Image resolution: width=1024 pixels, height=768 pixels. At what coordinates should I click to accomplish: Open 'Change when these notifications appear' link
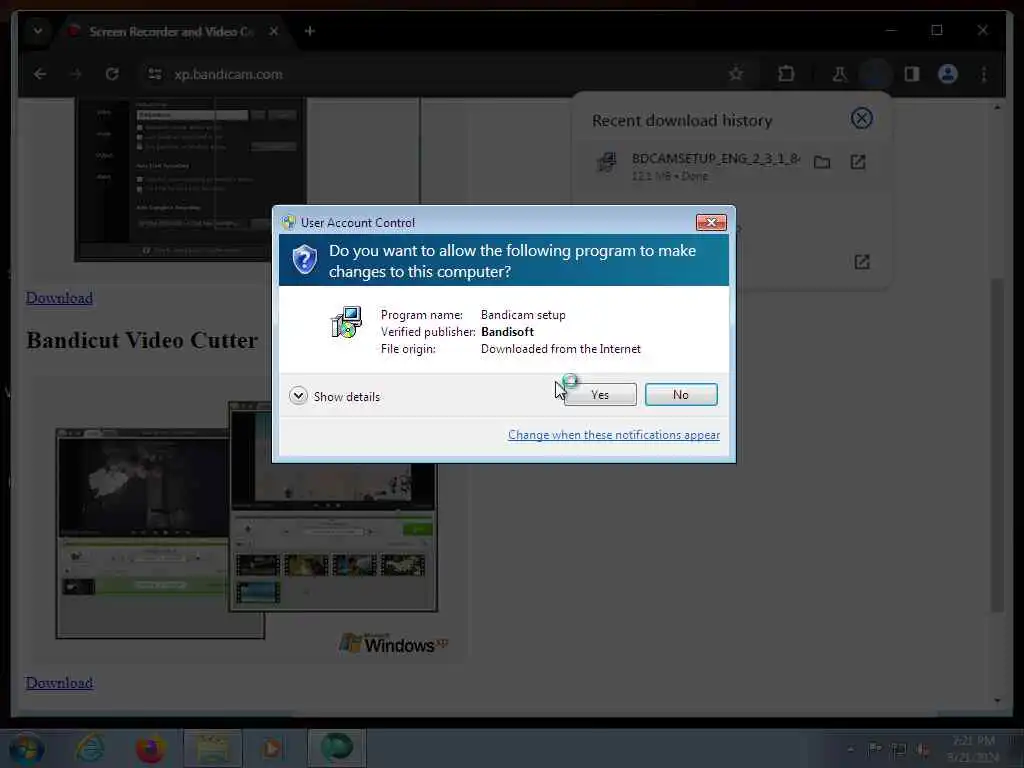614,435
